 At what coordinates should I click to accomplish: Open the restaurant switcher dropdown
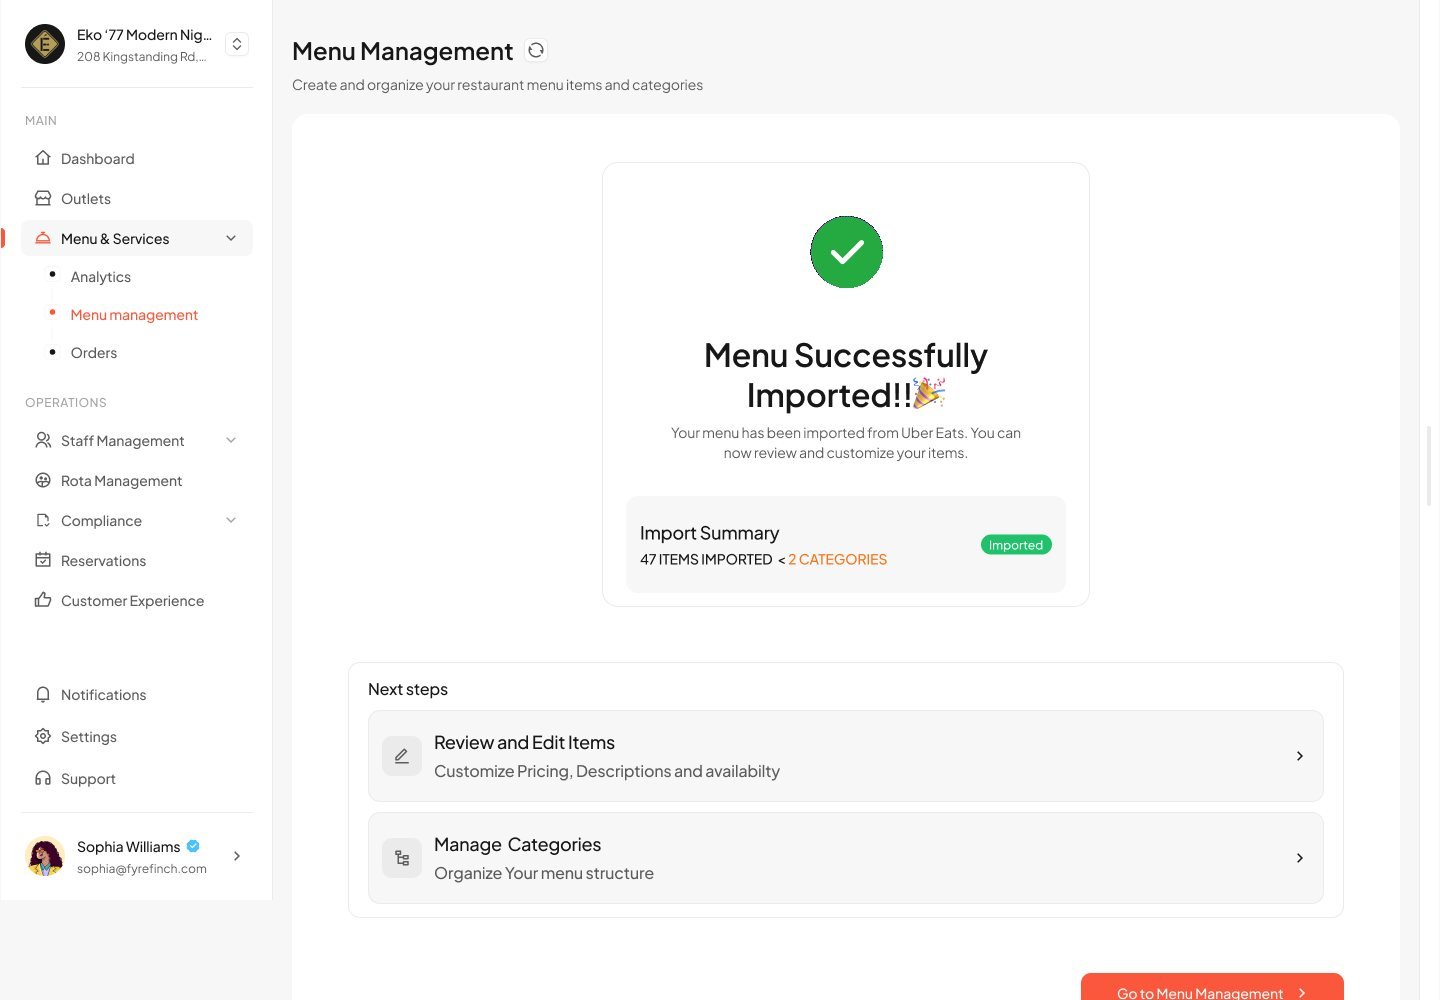point(237,44)
